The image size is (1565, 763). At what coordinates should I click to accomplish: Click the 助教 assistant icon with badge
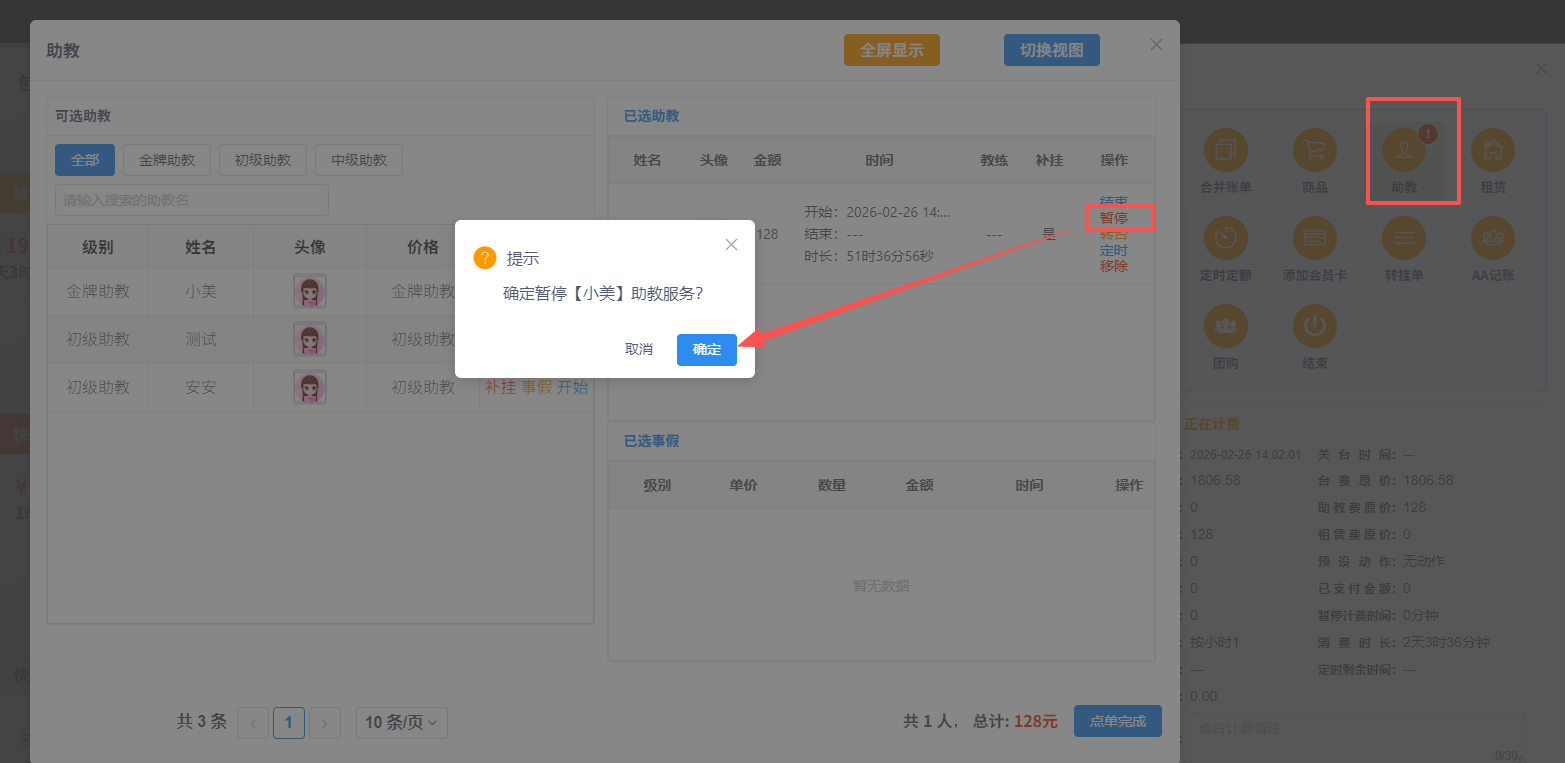1404,151
